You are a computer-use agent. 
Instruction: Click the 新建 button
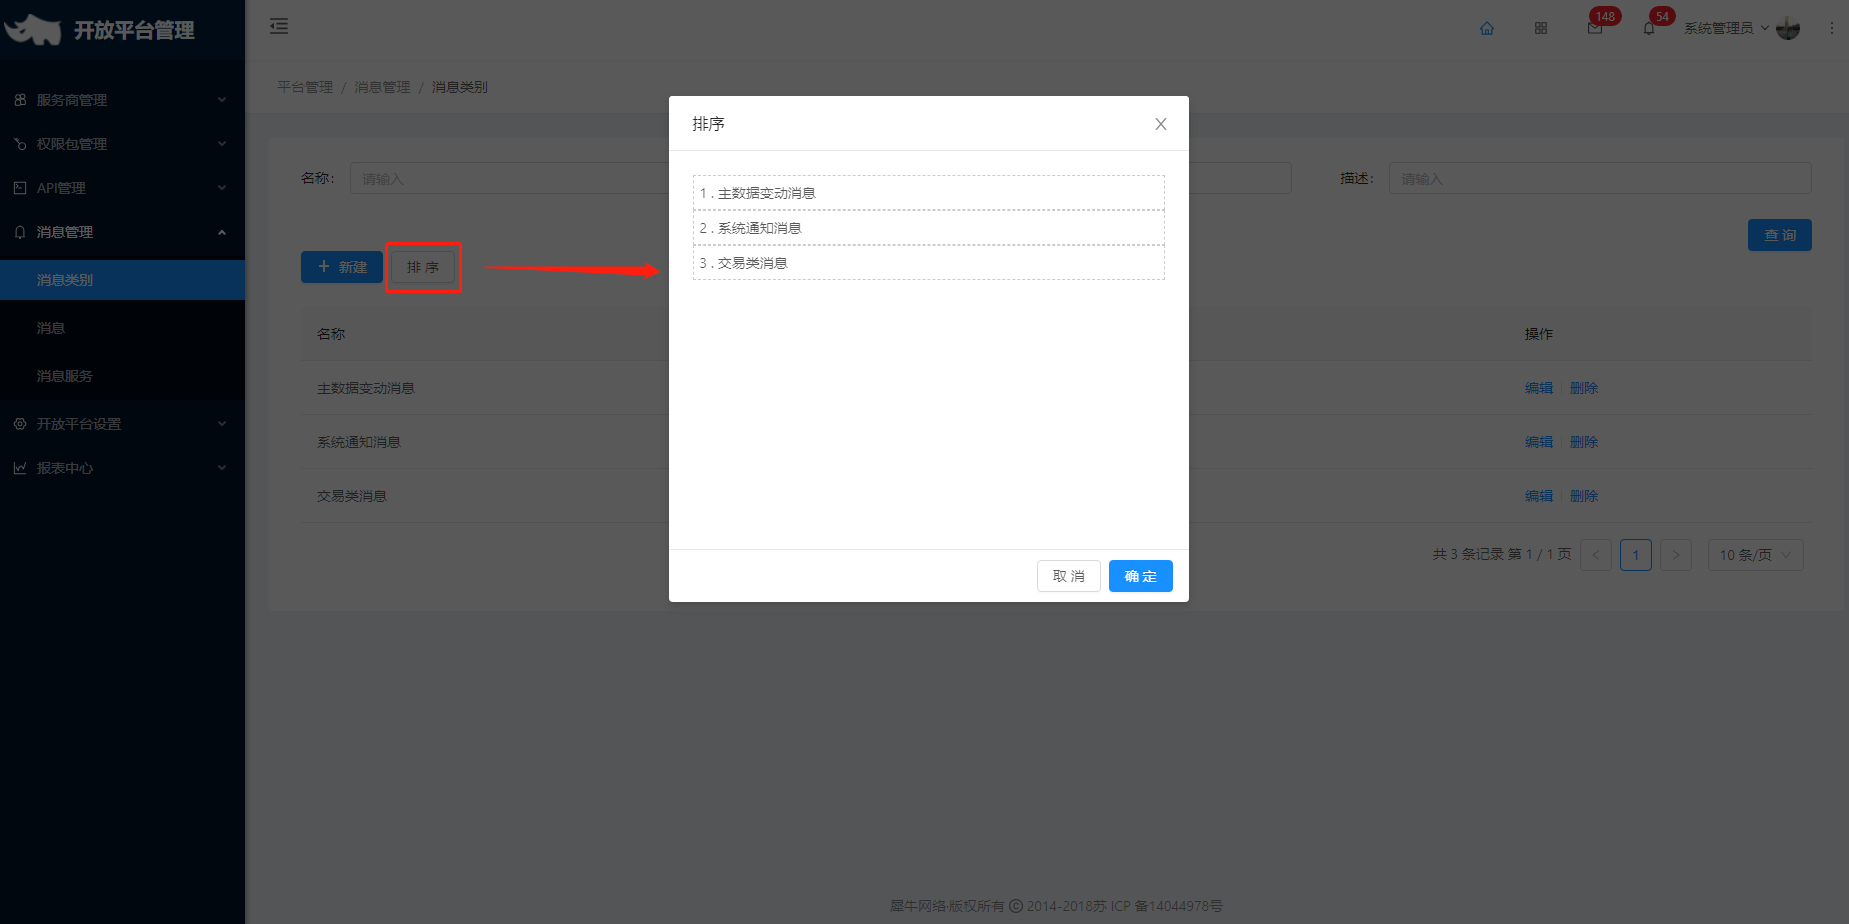pyautogui.click(x=342, y=267)
